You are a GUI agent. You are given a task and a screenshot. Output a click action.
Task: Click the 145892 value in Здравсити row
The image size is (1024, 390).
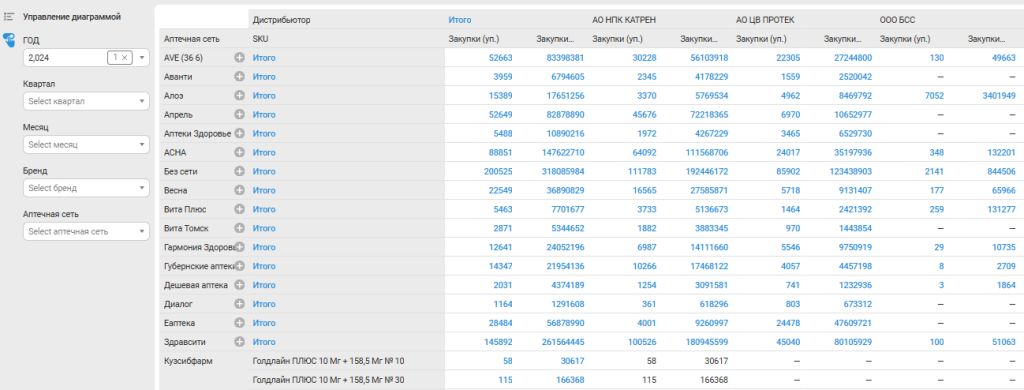[x=499, y=342]
